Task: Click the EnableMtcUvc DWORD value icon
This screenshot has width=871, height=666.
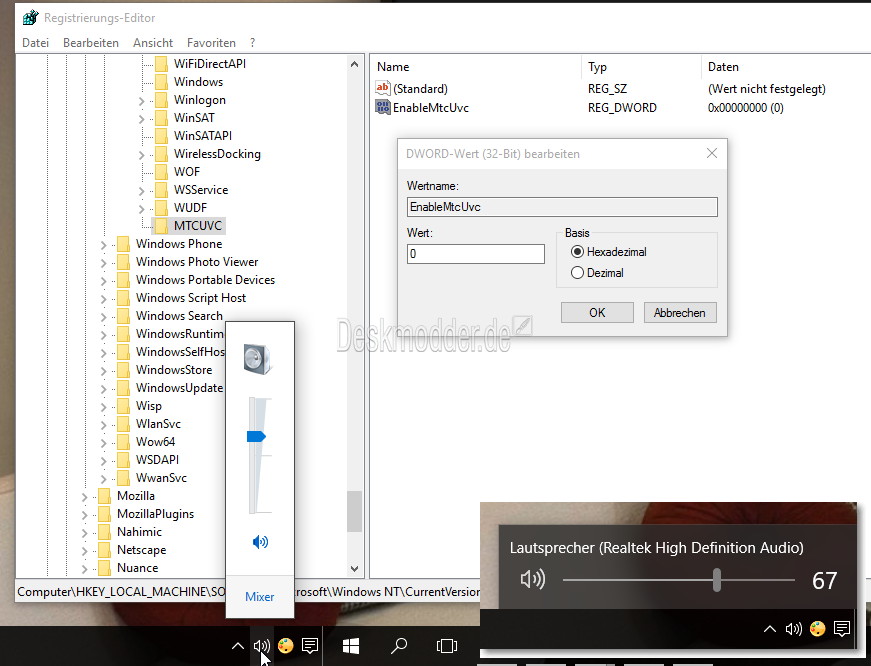Action: pyautogui.click(x=383, y=107)
